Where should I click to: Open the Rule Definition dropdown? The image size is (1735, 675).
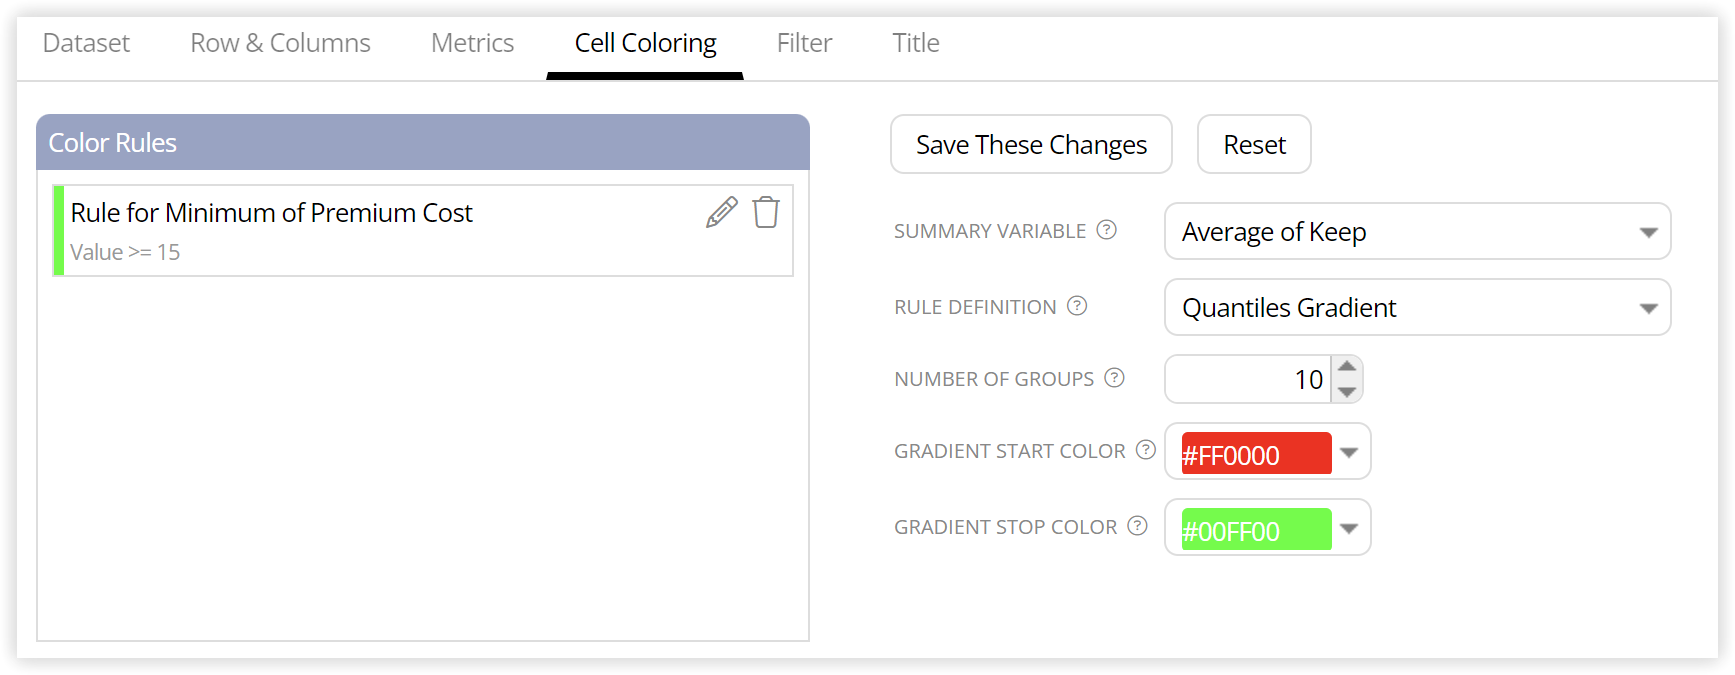(x=1648, y=308)
